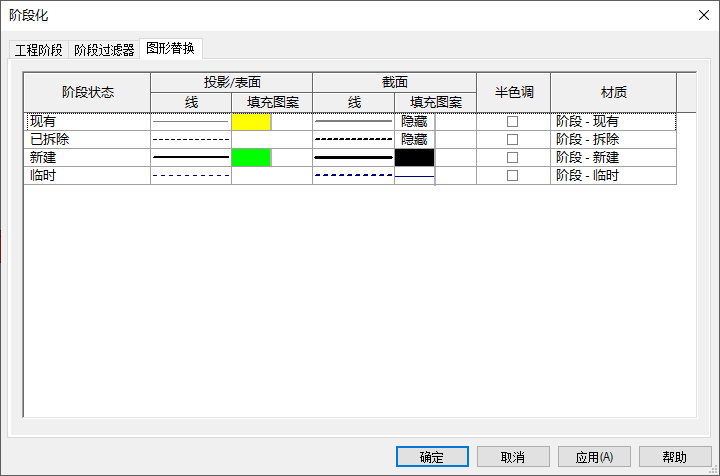Edit projection line style for 现有
This screenshot has width=720, height=476.
coord(191,122)
